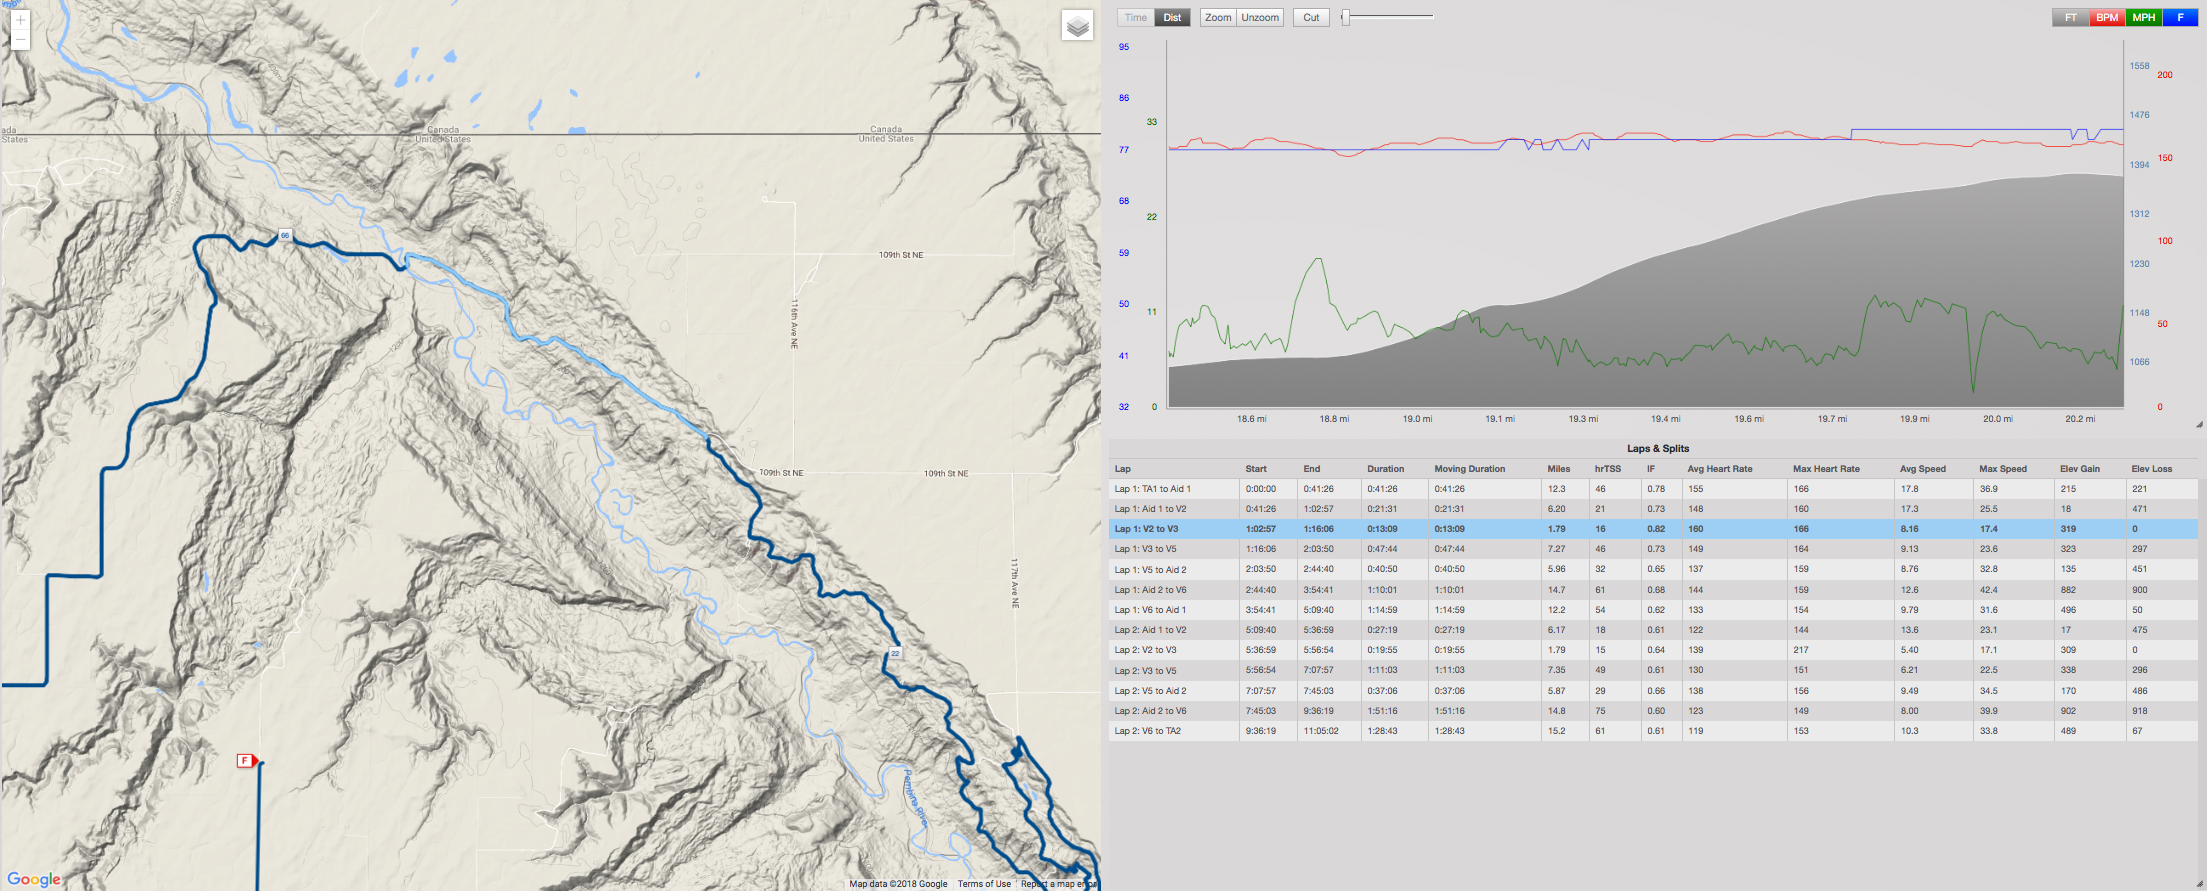
Task: Select lap row 'Lap 1: V5 to Aid 2'
Action: pyautogui.click(x=1653, y=570)
